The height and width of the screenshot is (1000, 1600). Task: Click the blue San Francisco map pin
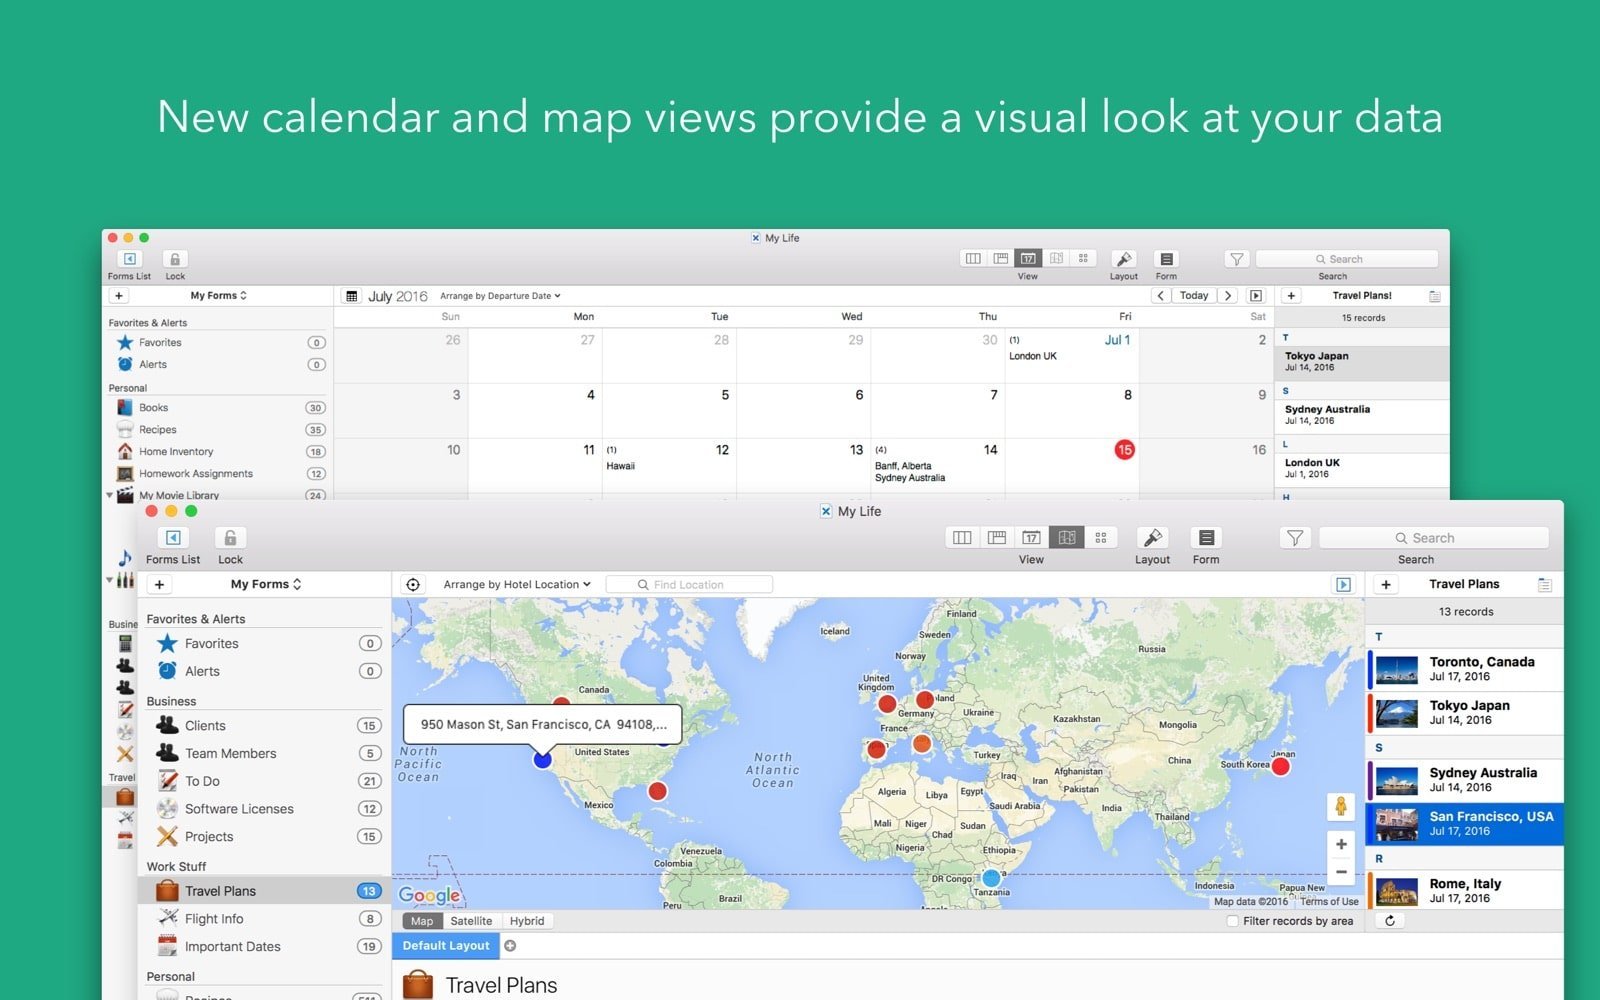tap(542, 760)
